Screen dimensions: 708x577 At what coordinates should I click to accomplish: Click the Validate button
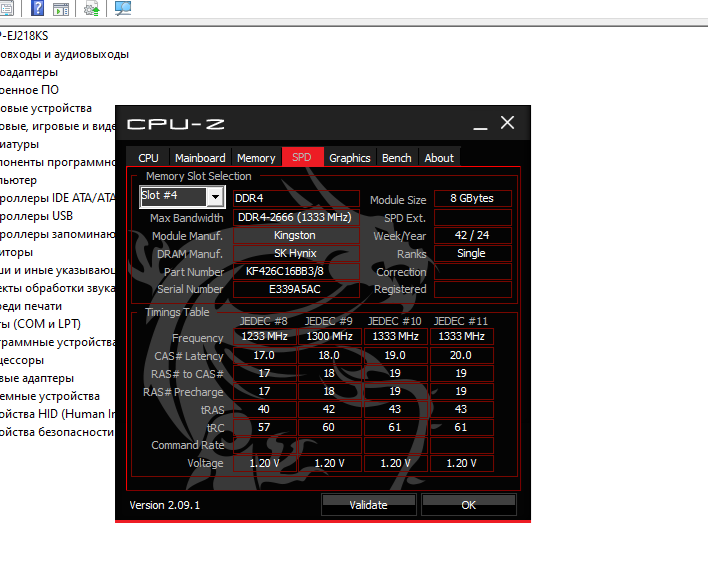(368, 505)
